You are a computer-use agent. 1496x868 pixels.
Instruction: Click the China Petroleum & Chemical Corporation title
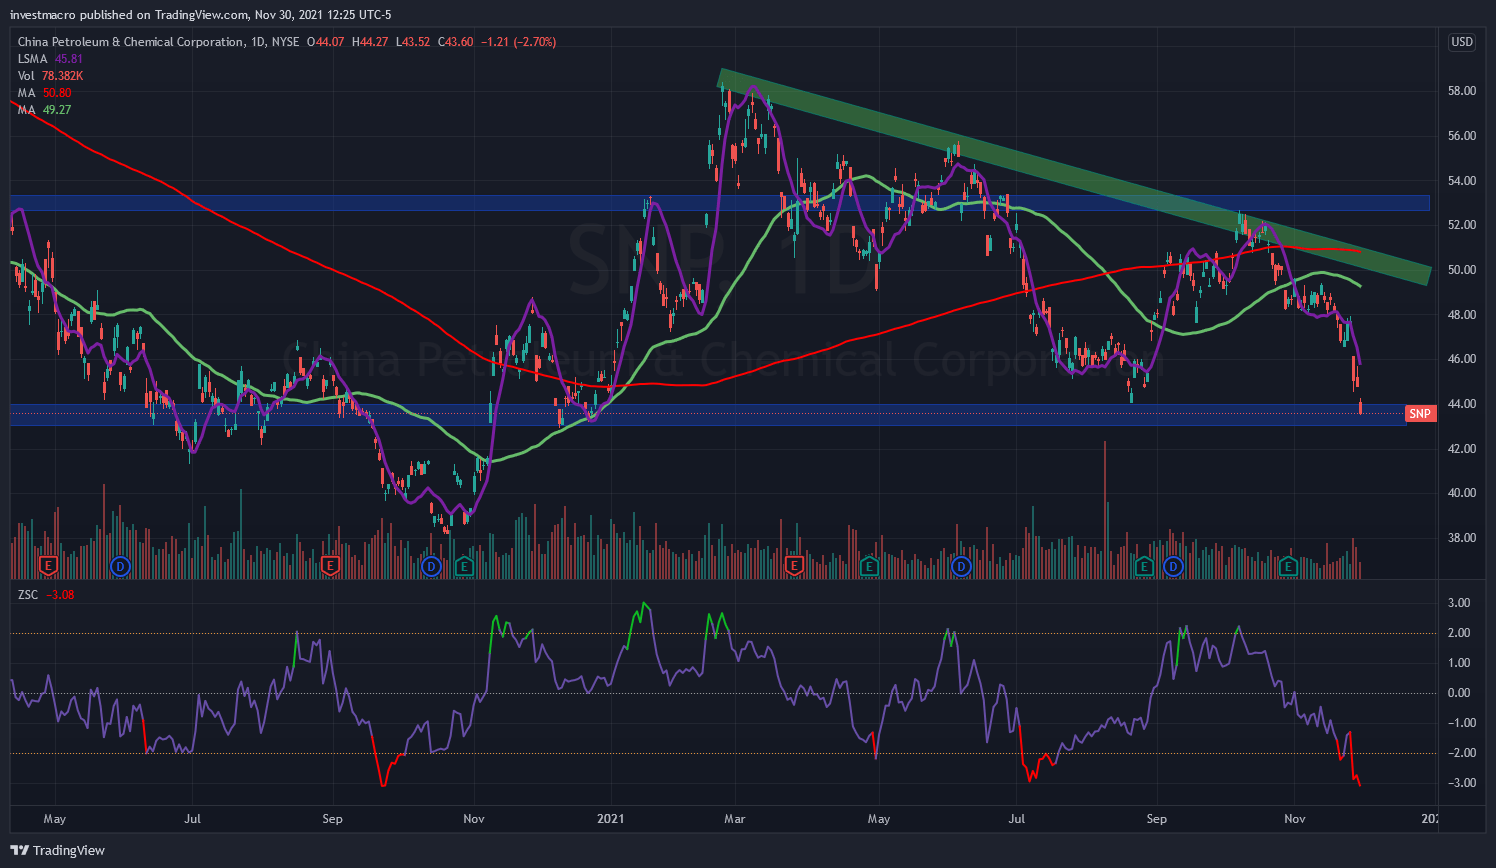(130, 42)
